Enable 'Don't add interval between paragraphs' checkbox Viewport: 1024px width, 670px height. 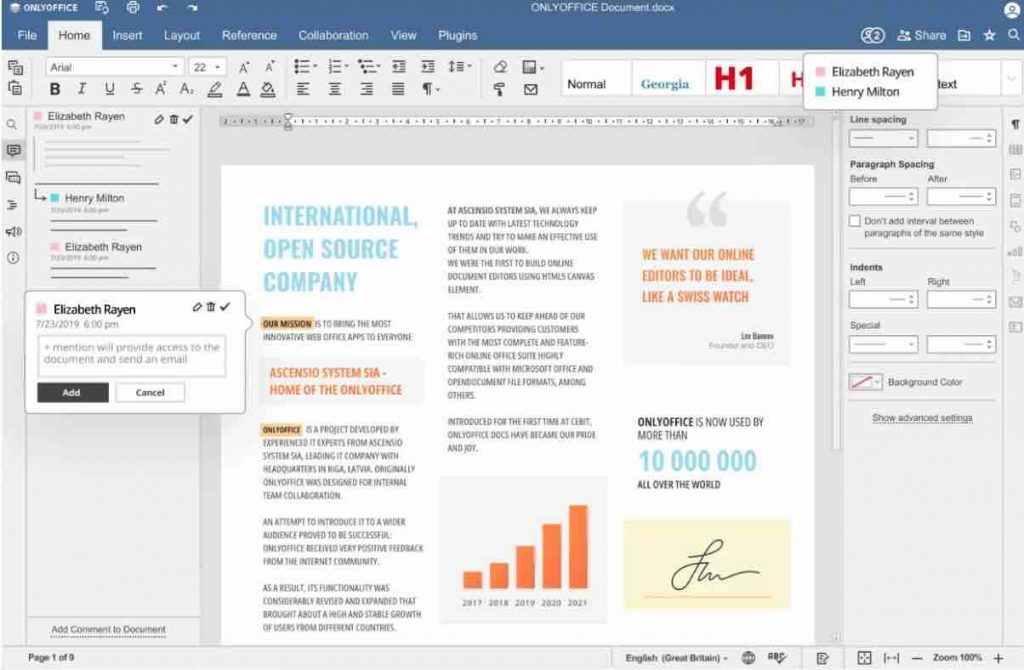coord(855,221)
